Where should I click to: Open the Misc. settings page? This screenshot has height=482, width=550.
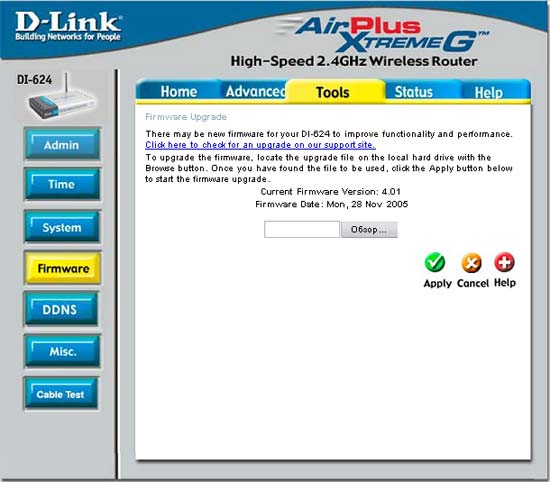62,351
